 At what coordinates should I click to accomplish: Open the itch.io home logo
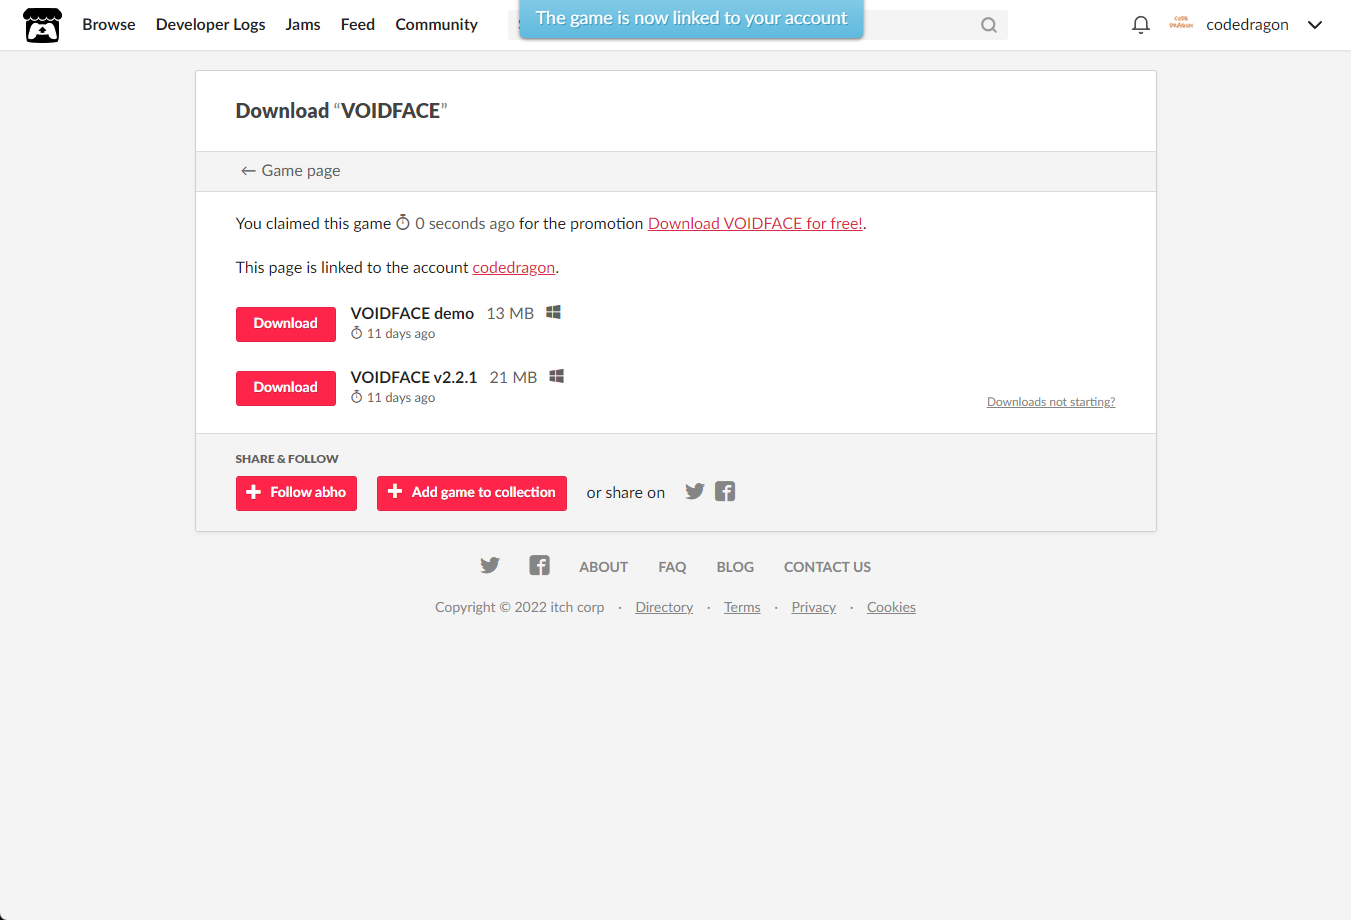(x=42, y=25)
